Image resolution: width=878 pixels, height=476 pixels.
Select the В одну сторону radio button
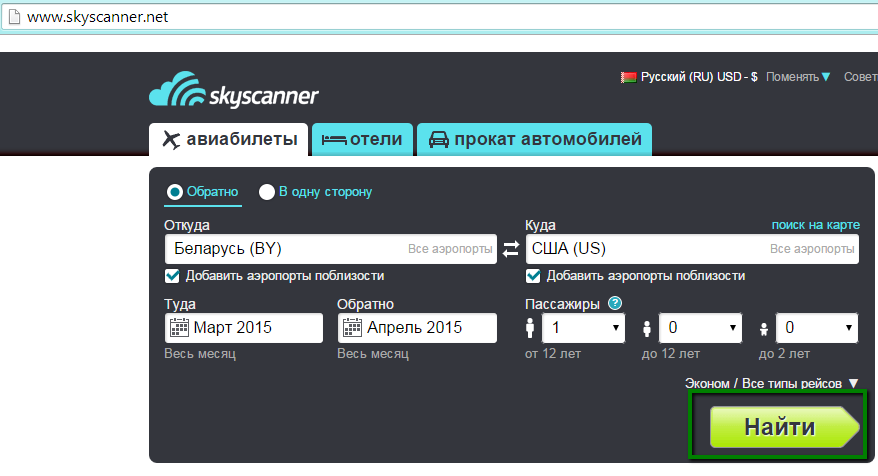(267, 192)
